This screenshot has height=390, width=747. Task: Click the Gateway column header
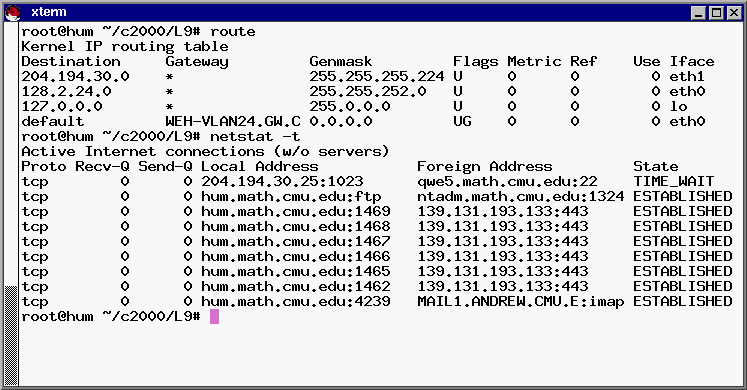tap(197, 61)
